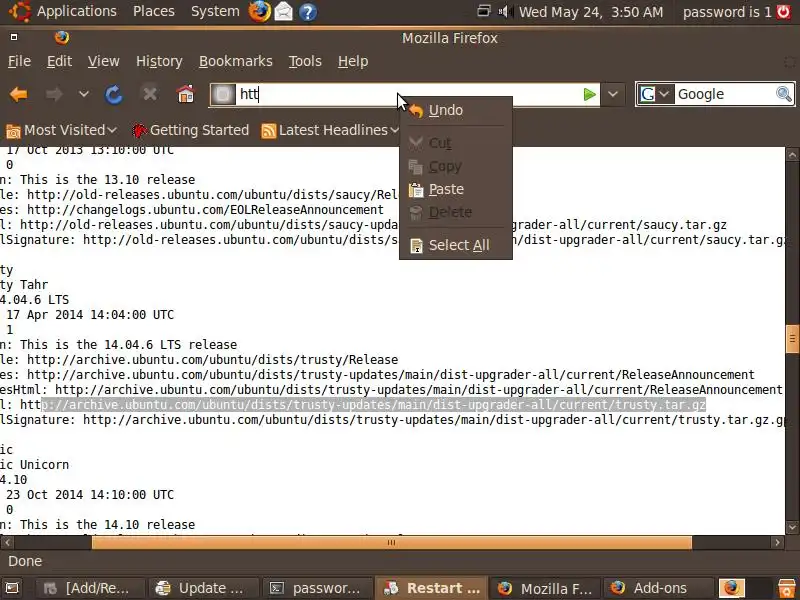
Task: Click the horizontal scroll left arrow
Action: (x=7, y=542)
